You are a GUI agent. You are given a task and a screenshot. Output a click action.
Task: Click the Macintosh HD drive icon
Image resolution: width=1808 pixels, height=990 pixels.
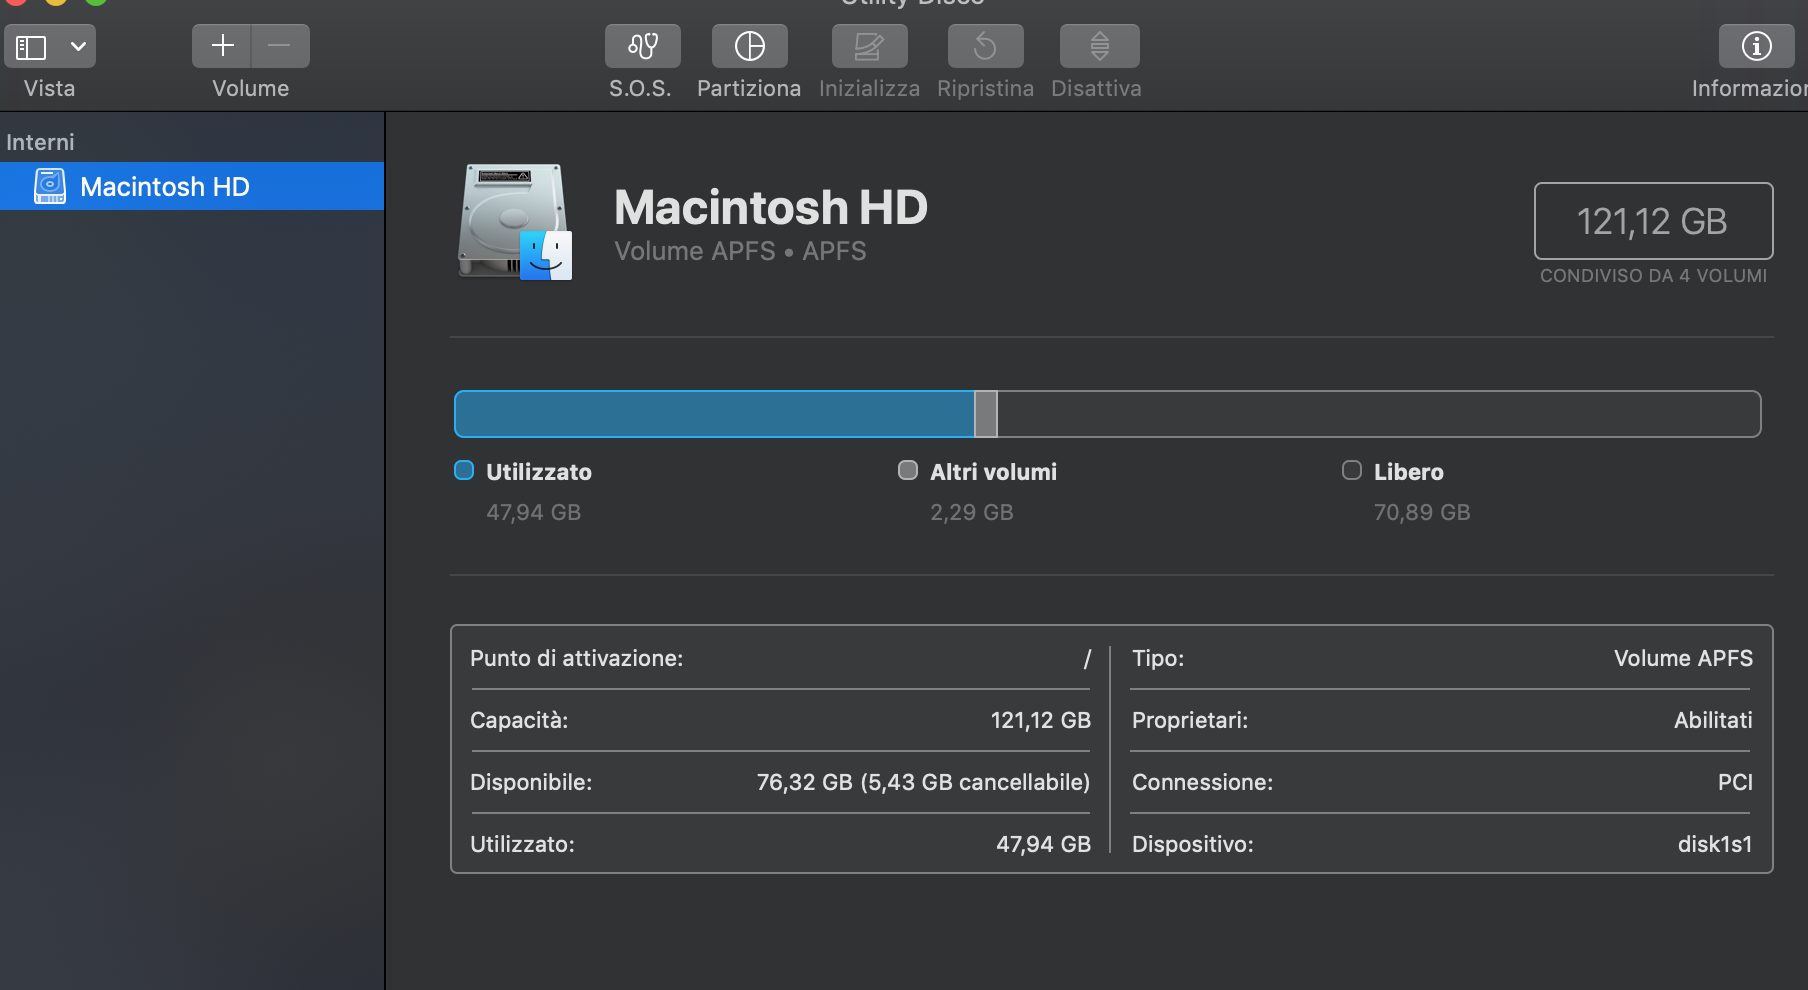(512, 220)
